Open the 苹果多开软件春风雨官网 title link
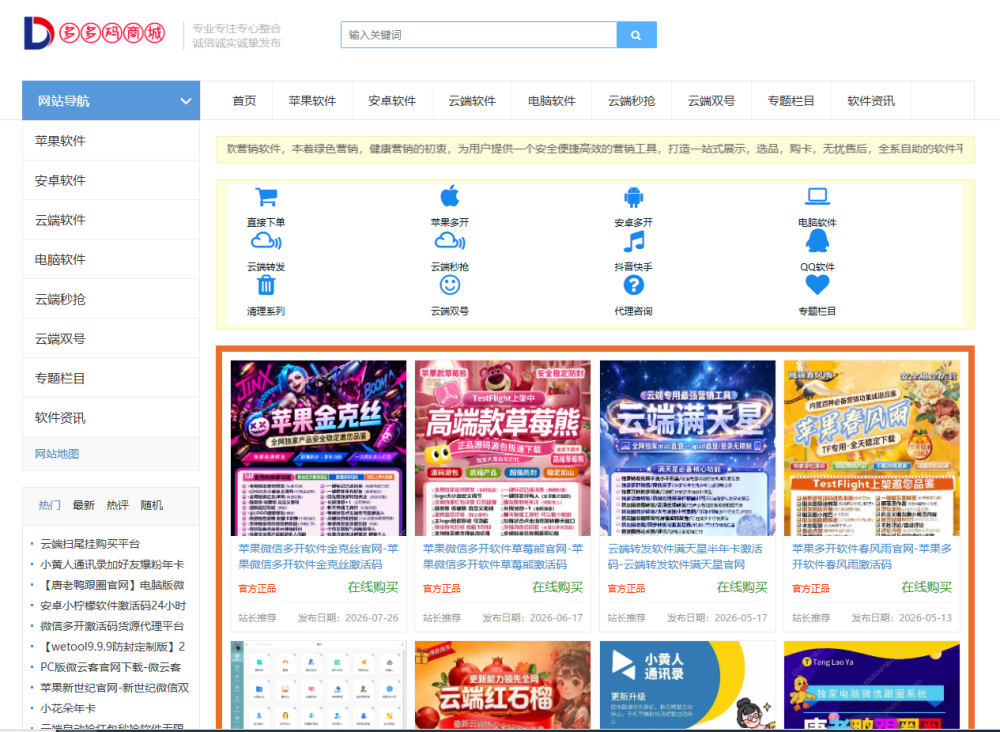This screenshot has width=1000, height=732. (x=872, y=556)
